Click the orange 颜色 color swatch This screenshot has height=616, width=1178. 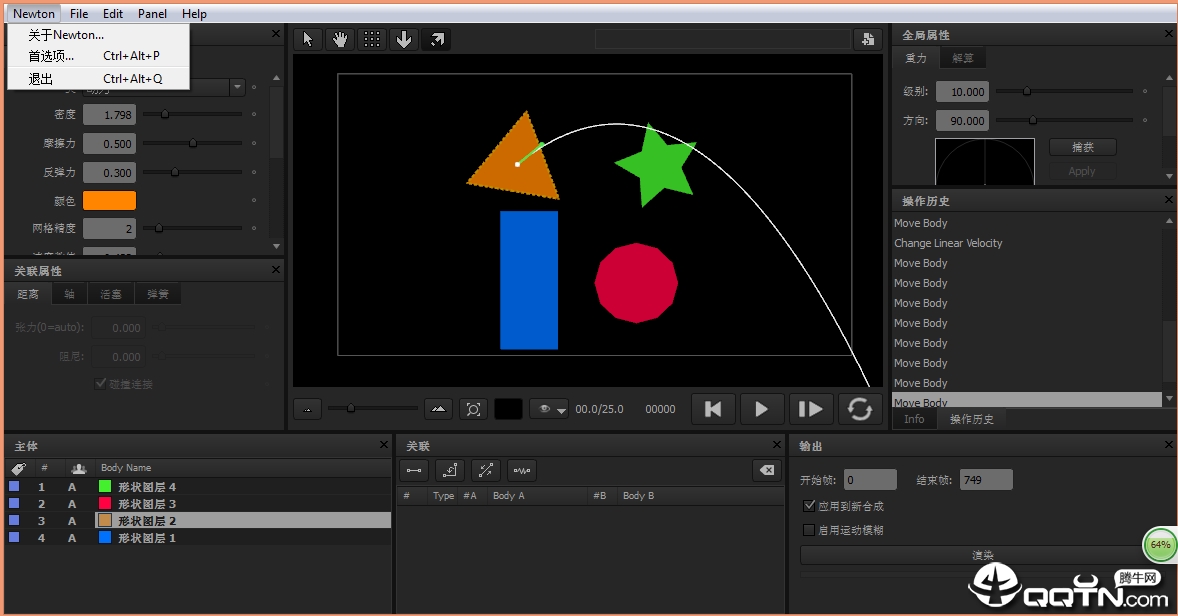click(109, 200)
